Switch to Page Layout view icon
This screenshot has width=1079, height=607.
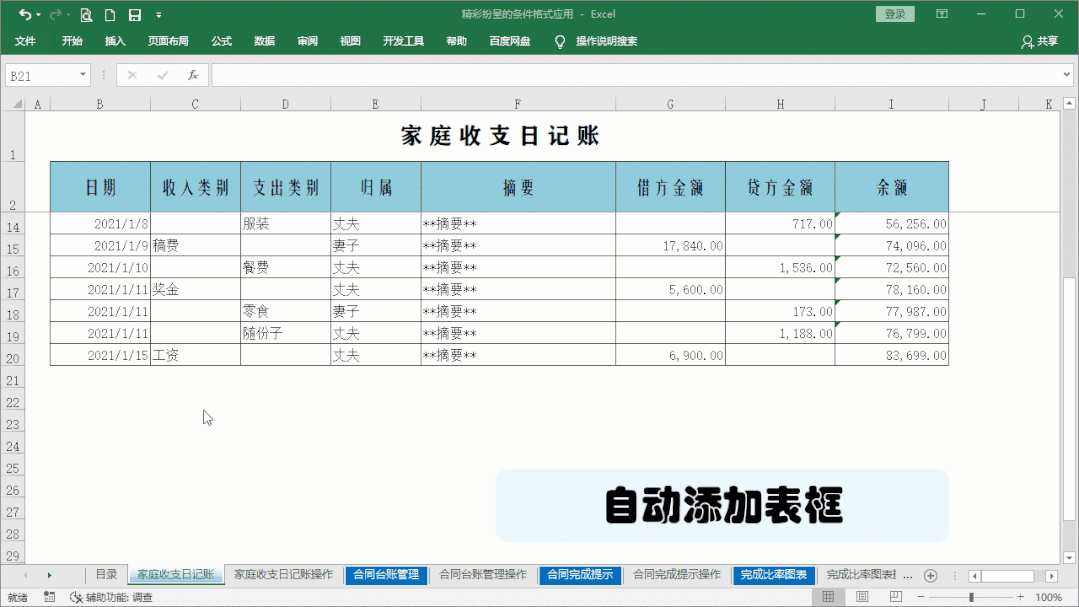[862, 597]
